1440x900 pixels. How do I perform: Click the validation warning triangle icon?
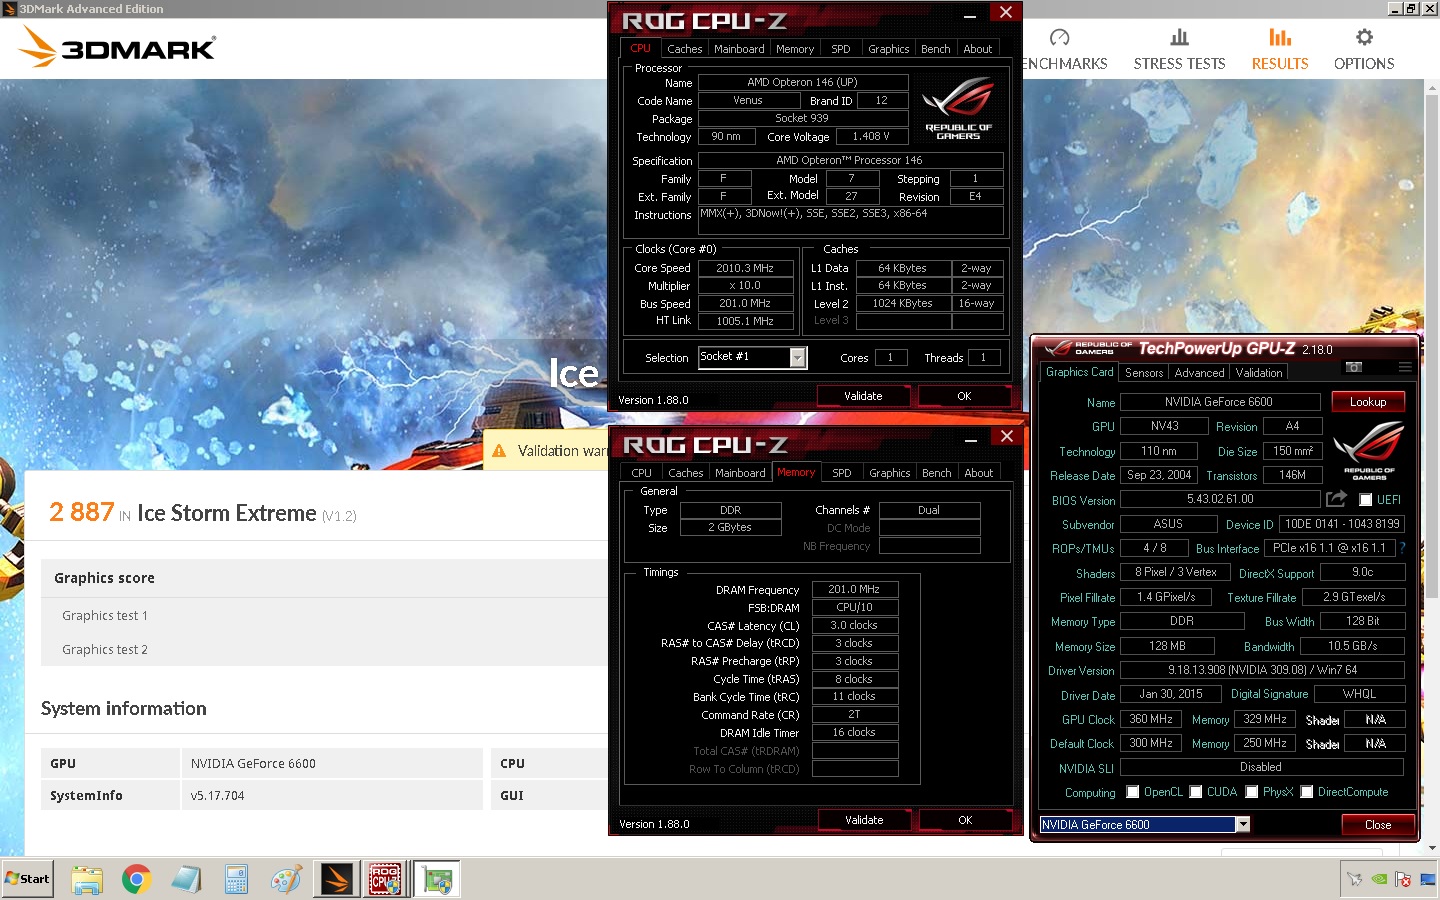pos(499,451)
